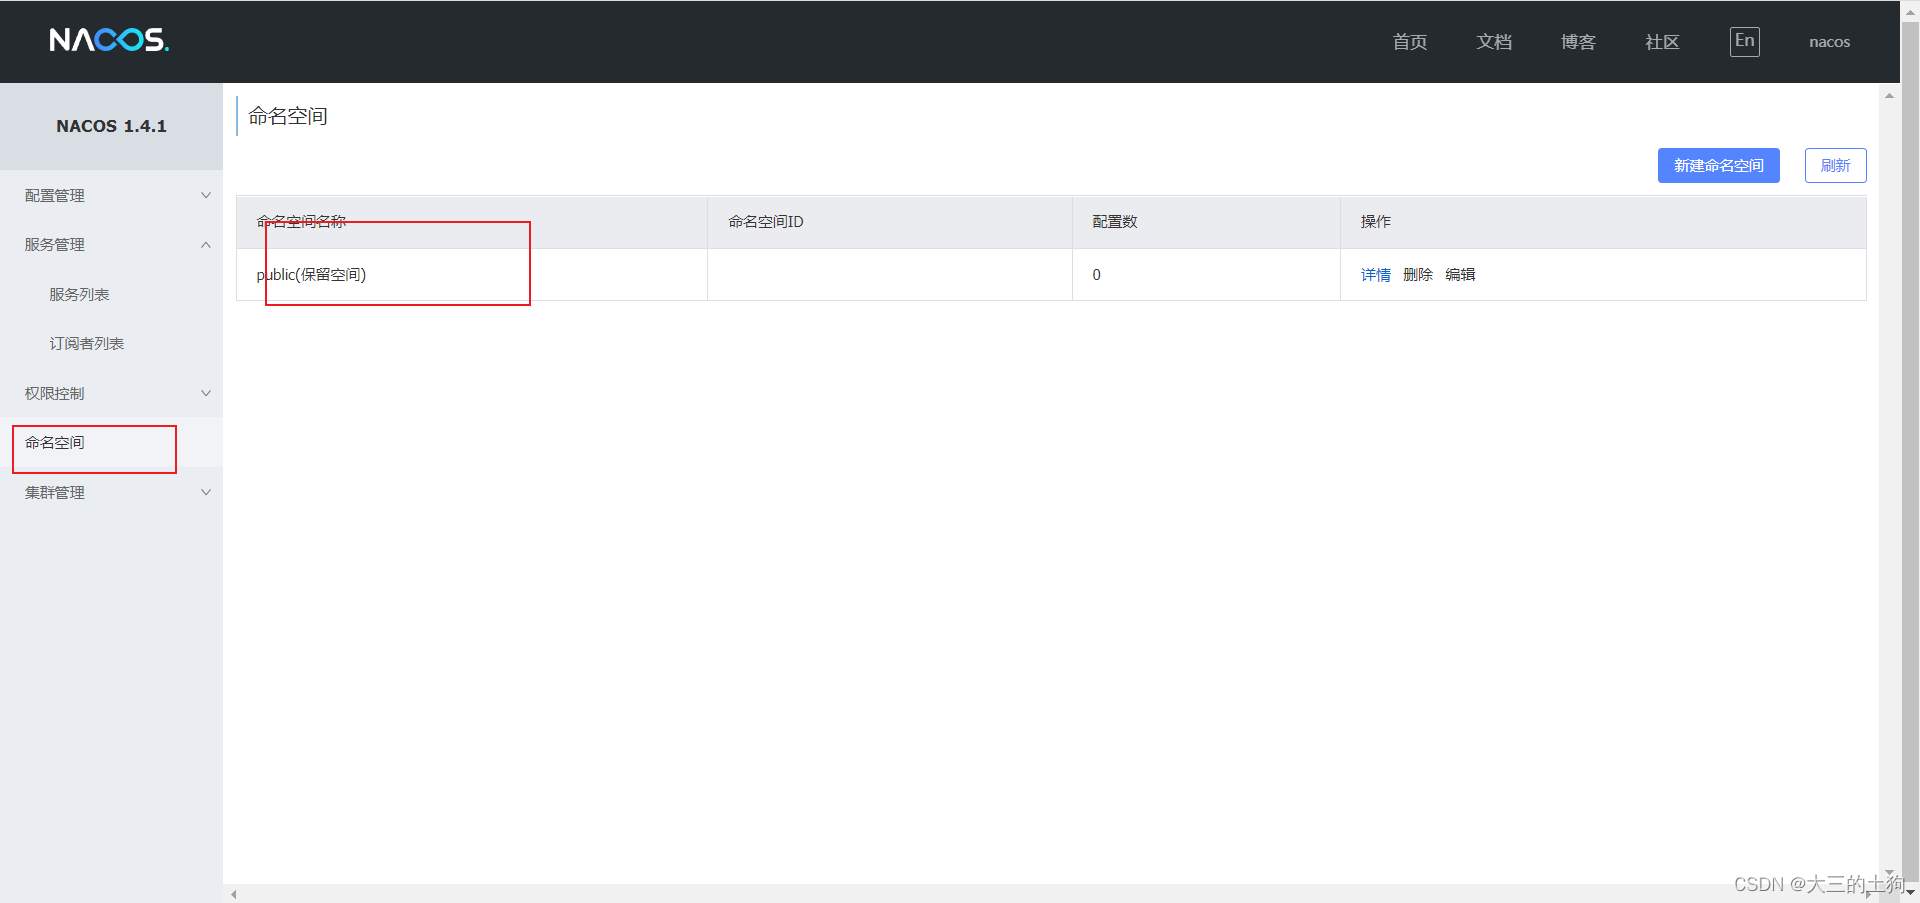The width and height of the screenshot is (1920, 903).
Task: Expand the 配置管理 menu chevron
Action: pos(206,195)
